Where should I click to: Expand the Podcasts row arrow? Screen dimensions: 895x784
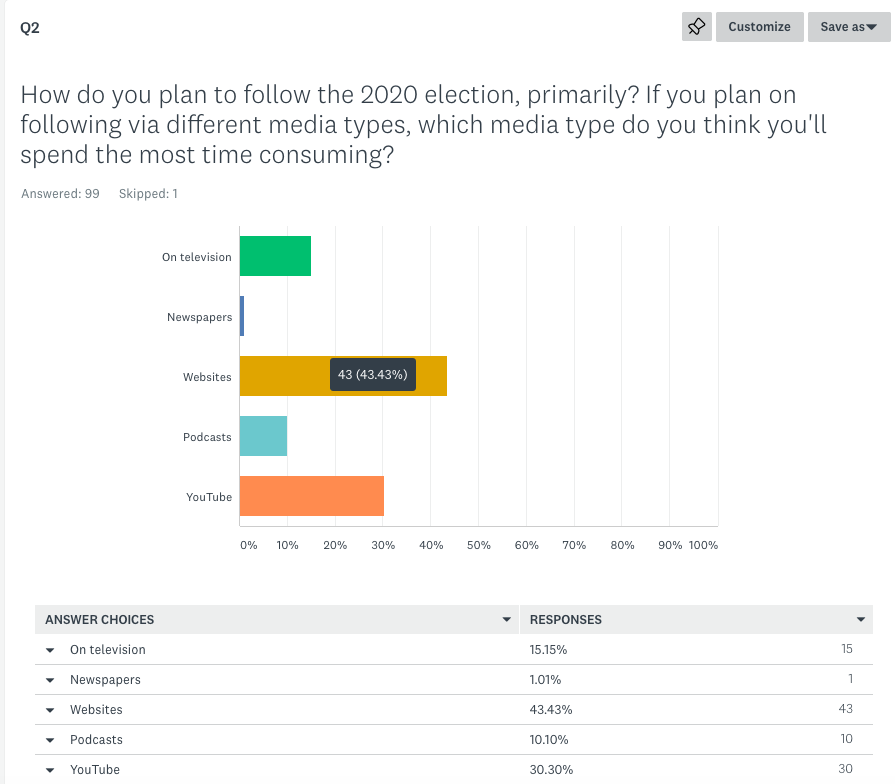[50, 740]
